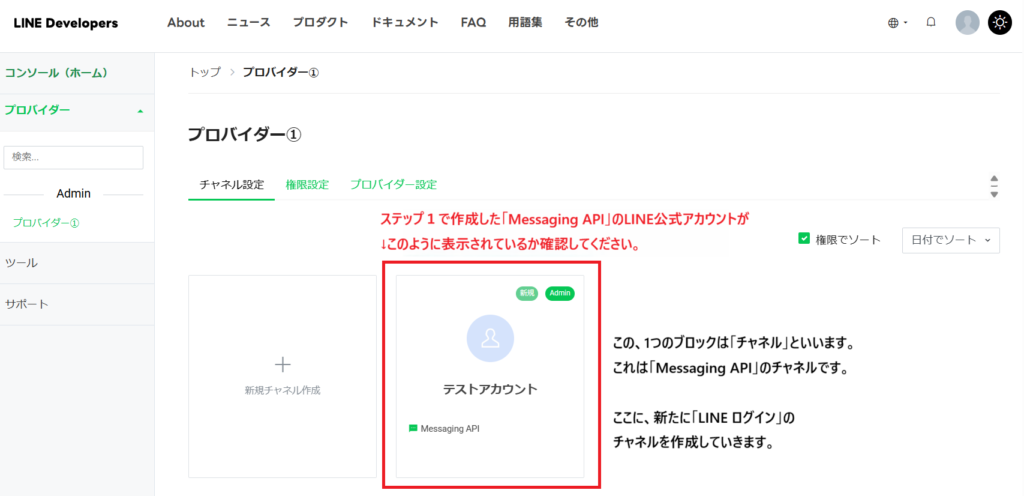Click the green Messaging API icon
Viewport: 1024px width, 496px height.
[x=413, y=428]
